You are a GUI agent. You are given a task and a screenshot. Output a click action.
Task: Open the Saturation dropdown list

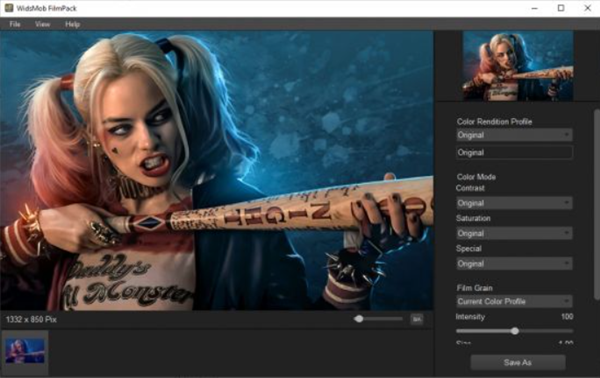pyautogui.click(x=514, y=233)
